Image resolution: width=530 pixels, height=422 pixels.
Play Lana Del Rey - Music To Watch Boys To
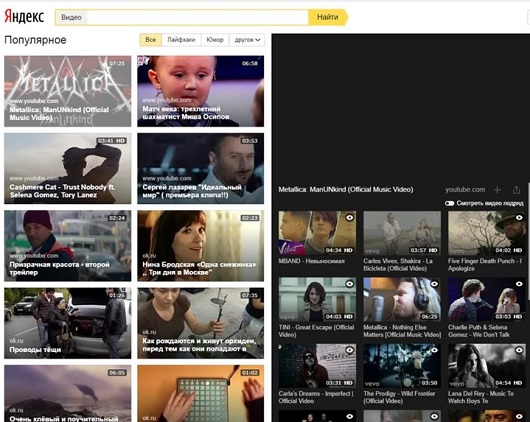point(487,366)
